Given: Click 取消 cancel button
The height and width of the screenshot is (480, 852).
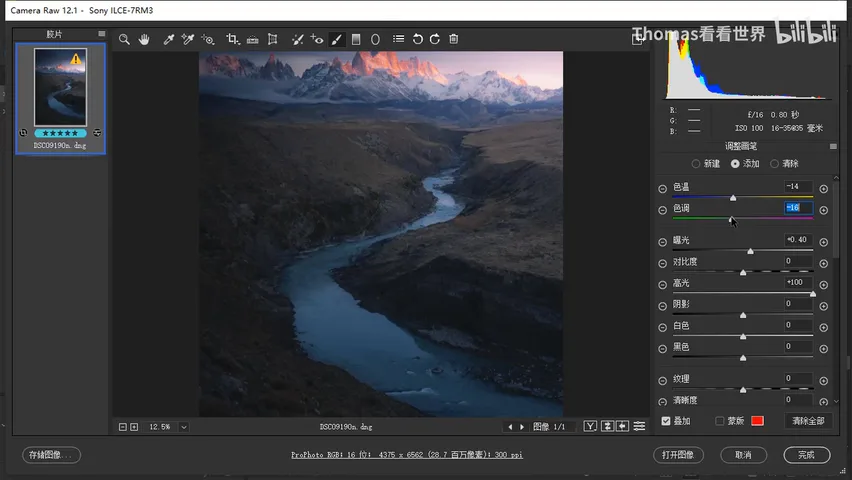Looking at the screenshot, I should pyautogui.click(x=743, y=455).
